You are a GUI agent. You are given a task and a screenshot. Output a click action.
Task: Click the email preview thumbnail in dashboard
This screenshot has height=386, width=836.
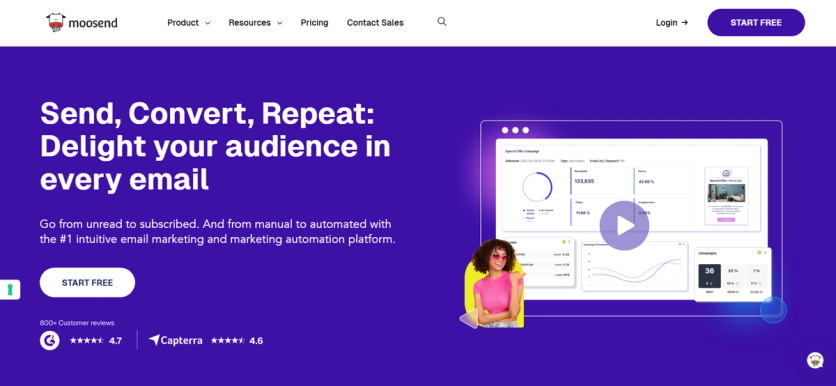tap(726, 196)
